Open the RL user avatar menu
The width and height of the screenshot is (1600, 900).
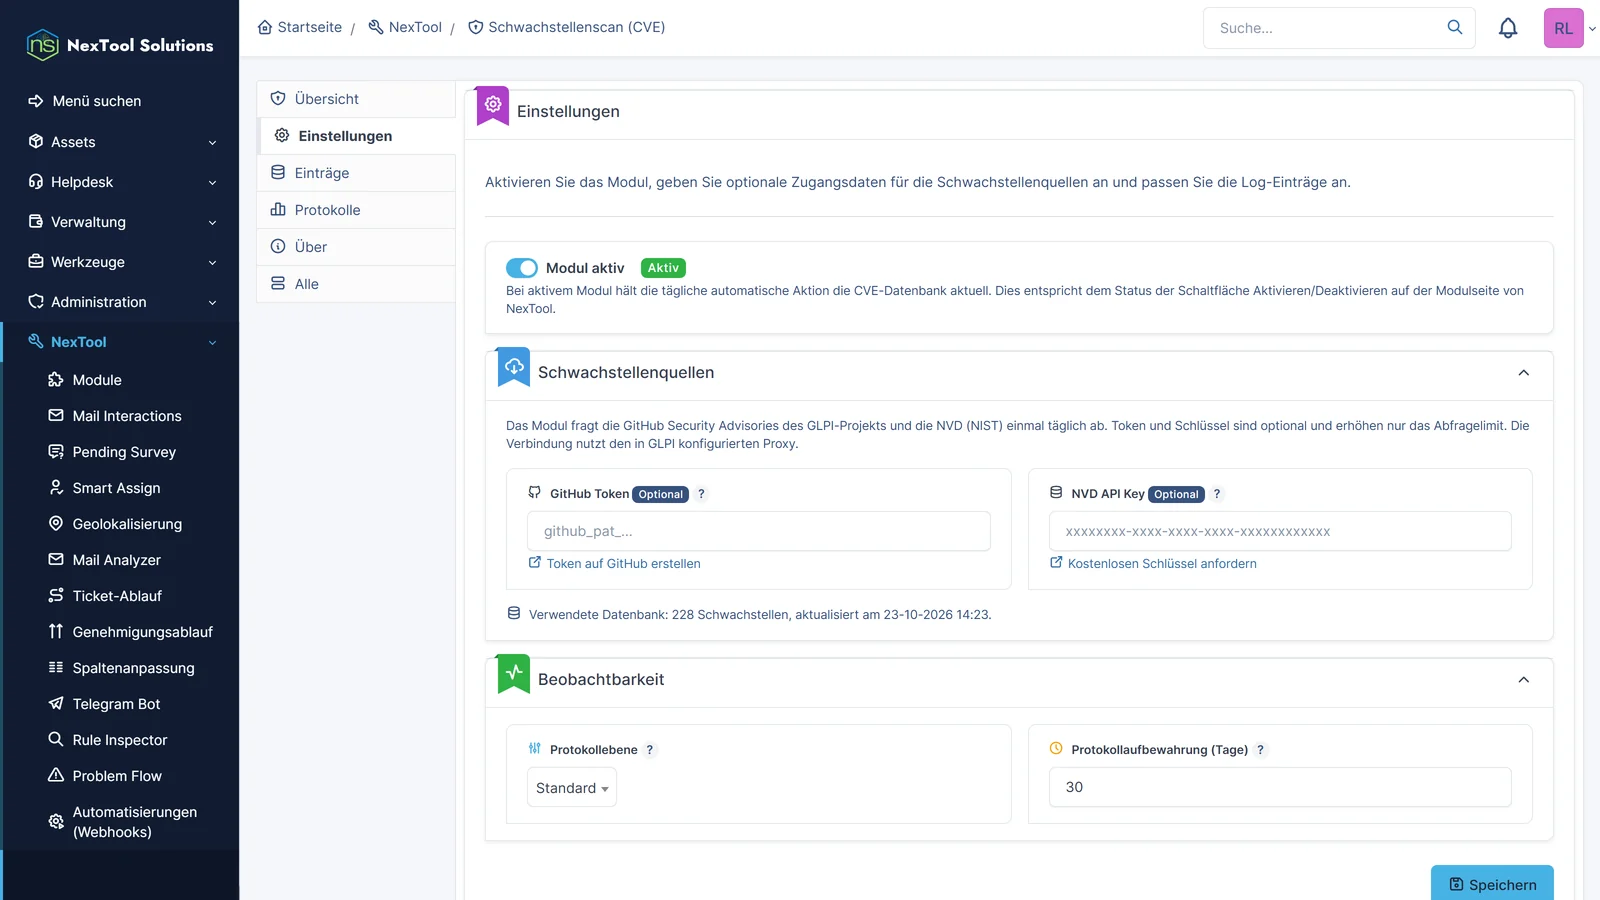[1563, 28]
